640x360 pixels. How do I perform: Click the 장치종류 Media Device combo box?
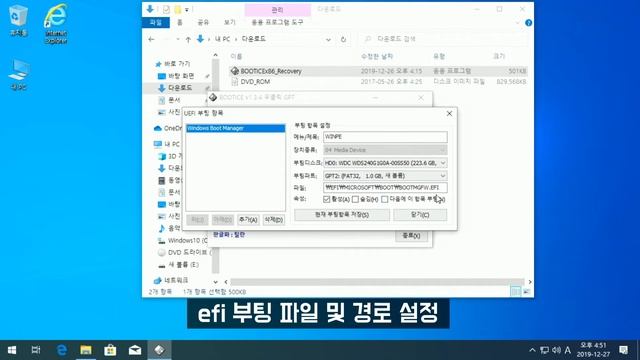(x=385, y=150)
